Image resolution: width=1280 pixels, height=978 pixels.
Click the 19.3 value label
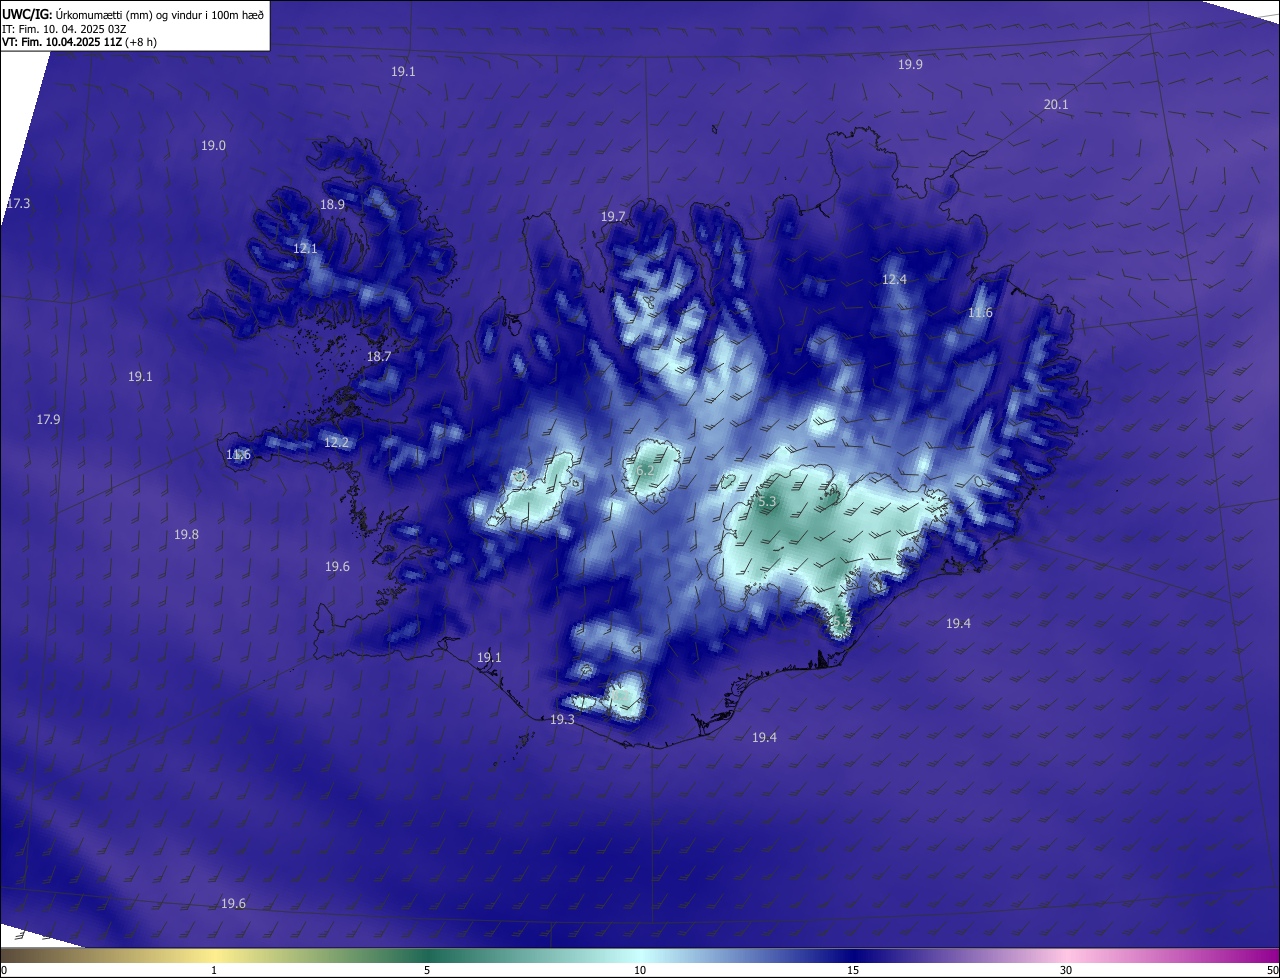tap(562, 719)
